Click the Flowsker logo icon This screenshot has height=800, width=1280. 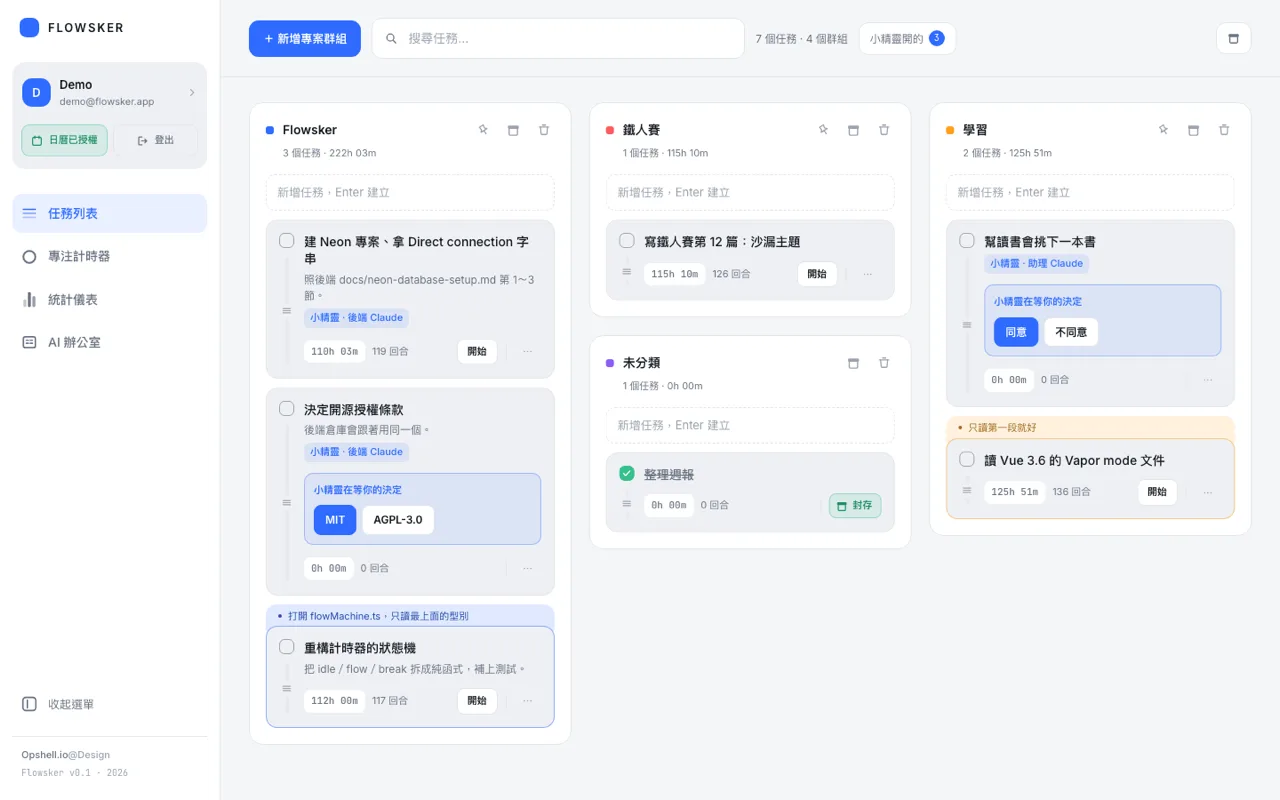coord(30,28)
